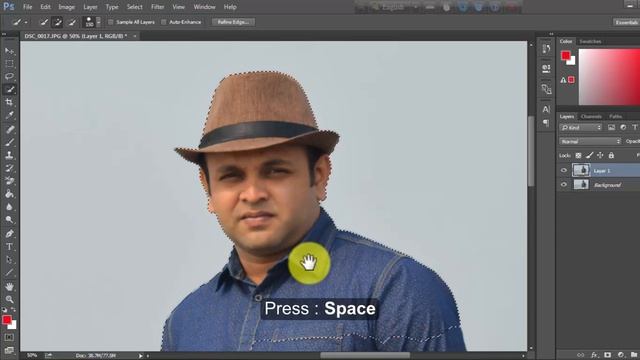Hide the Background layer eye
The height and width of the screenshot is (360, 640).
564,184
